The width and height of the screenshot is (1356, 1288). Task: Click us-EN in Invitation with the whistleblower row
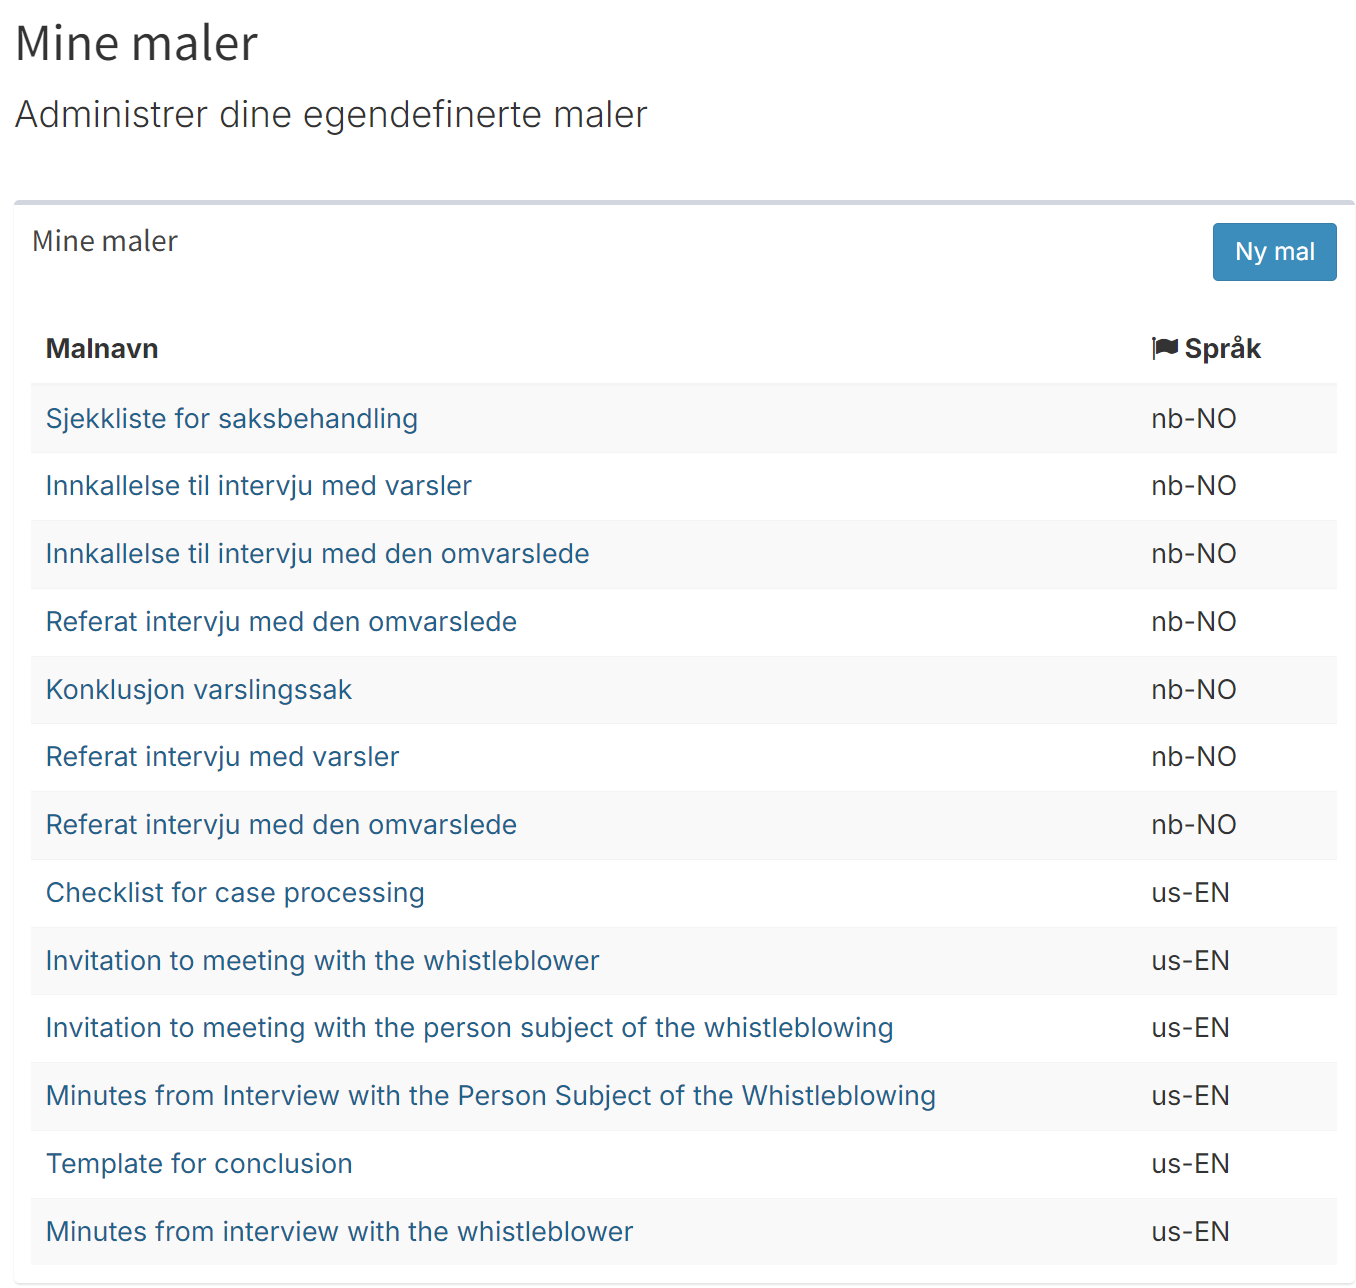coord(1190,961)
